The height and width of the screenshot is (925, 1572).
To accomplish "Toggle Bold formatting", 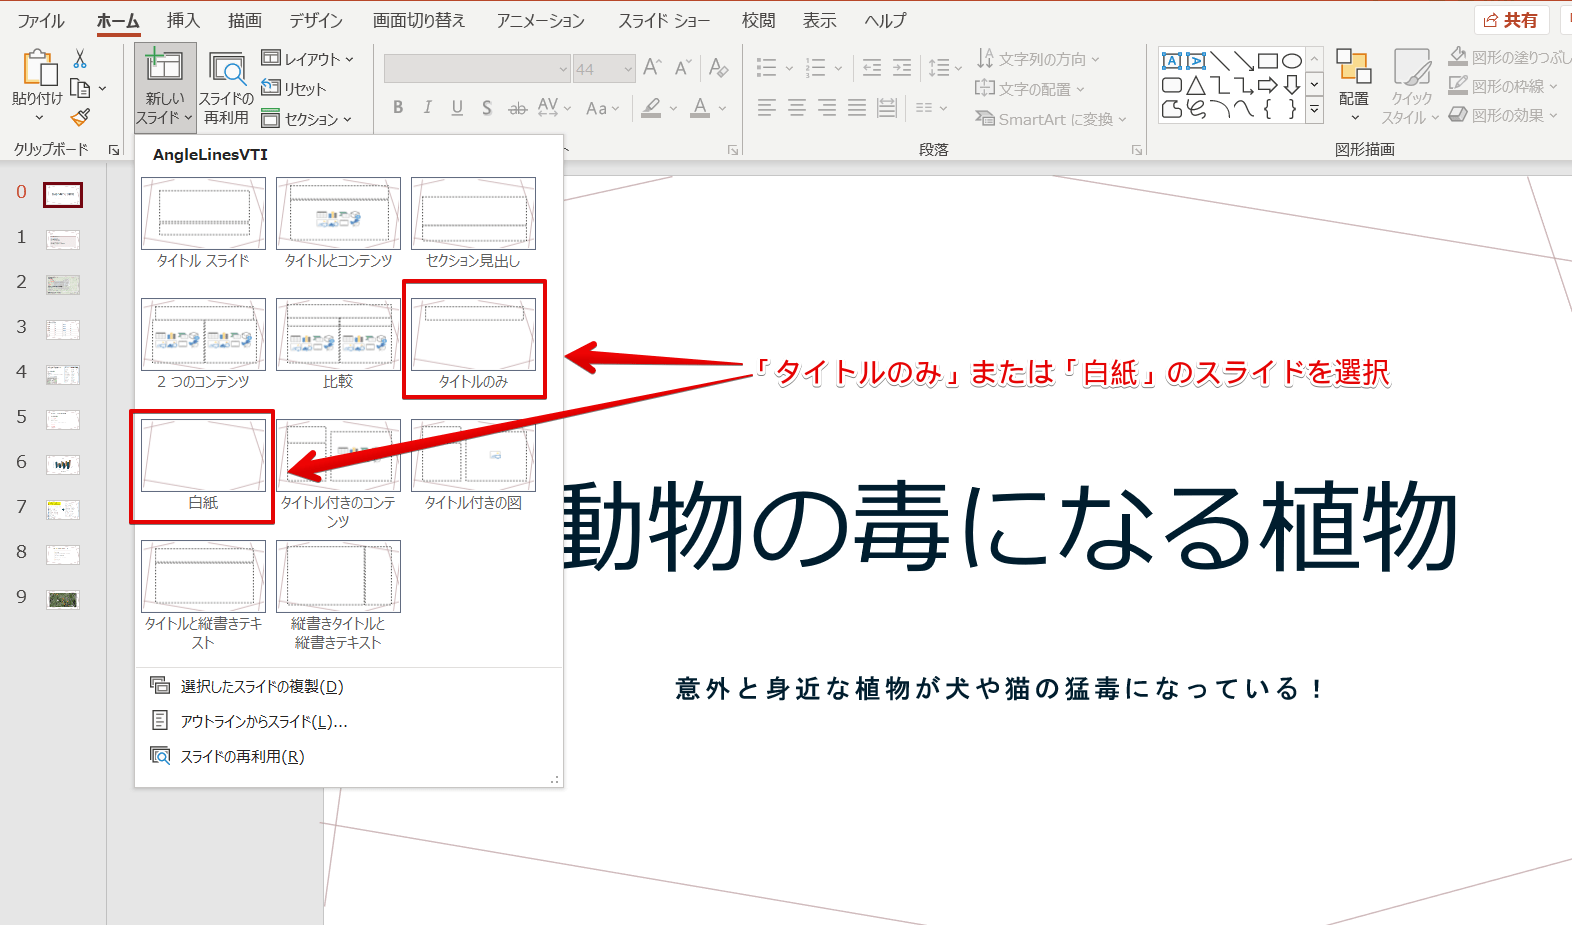I will coord(398,108).
